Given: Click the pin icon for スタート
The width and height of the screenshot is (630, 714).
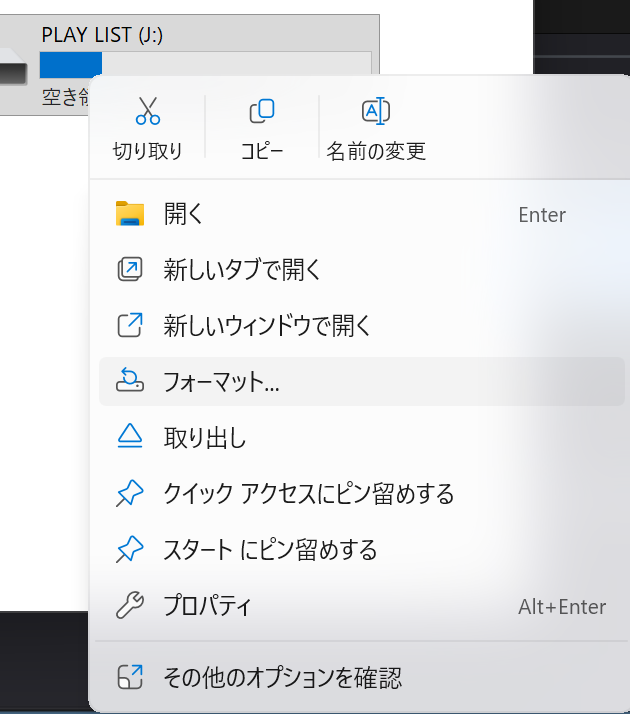Looking at the screenshot, I should 131,550.
